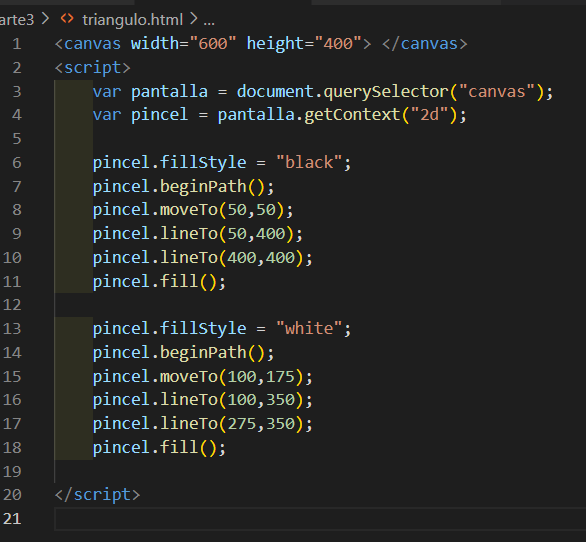Click getContext on line 4
This screenshot has width=586, height=542.
352,115
